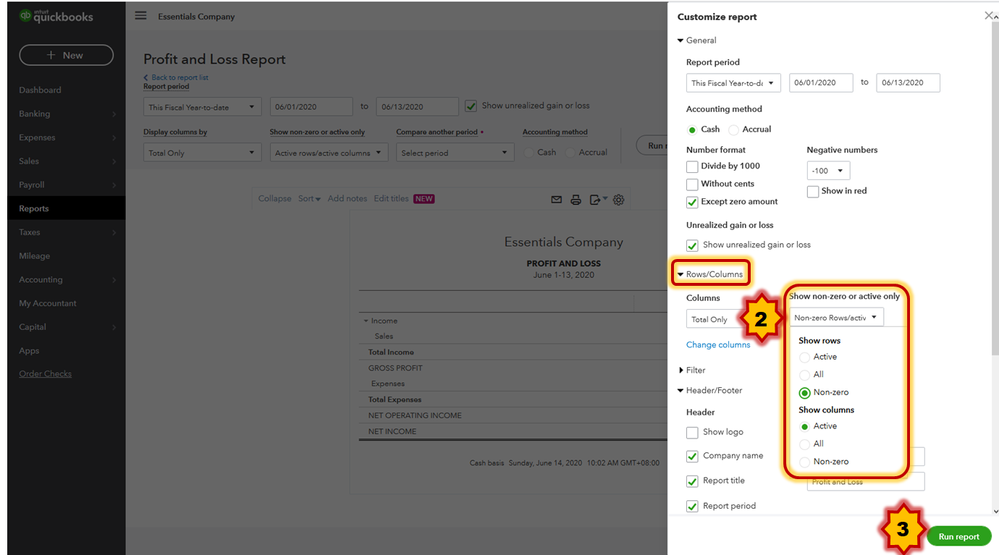Check the Show in red option
Viewport: 999px width, 555px height.
tap(813, 191)
